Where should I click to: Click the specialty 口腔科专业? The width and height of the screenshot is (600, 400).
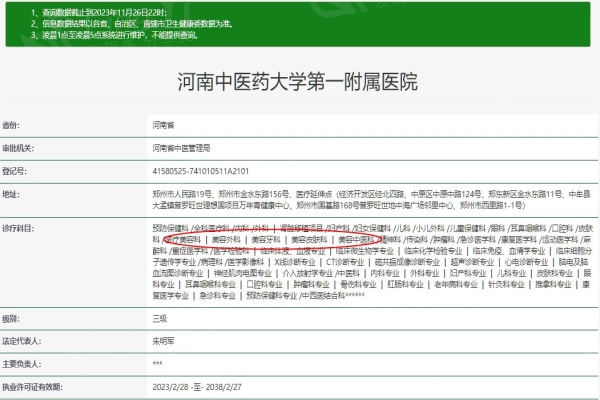[x=264, y=284]
